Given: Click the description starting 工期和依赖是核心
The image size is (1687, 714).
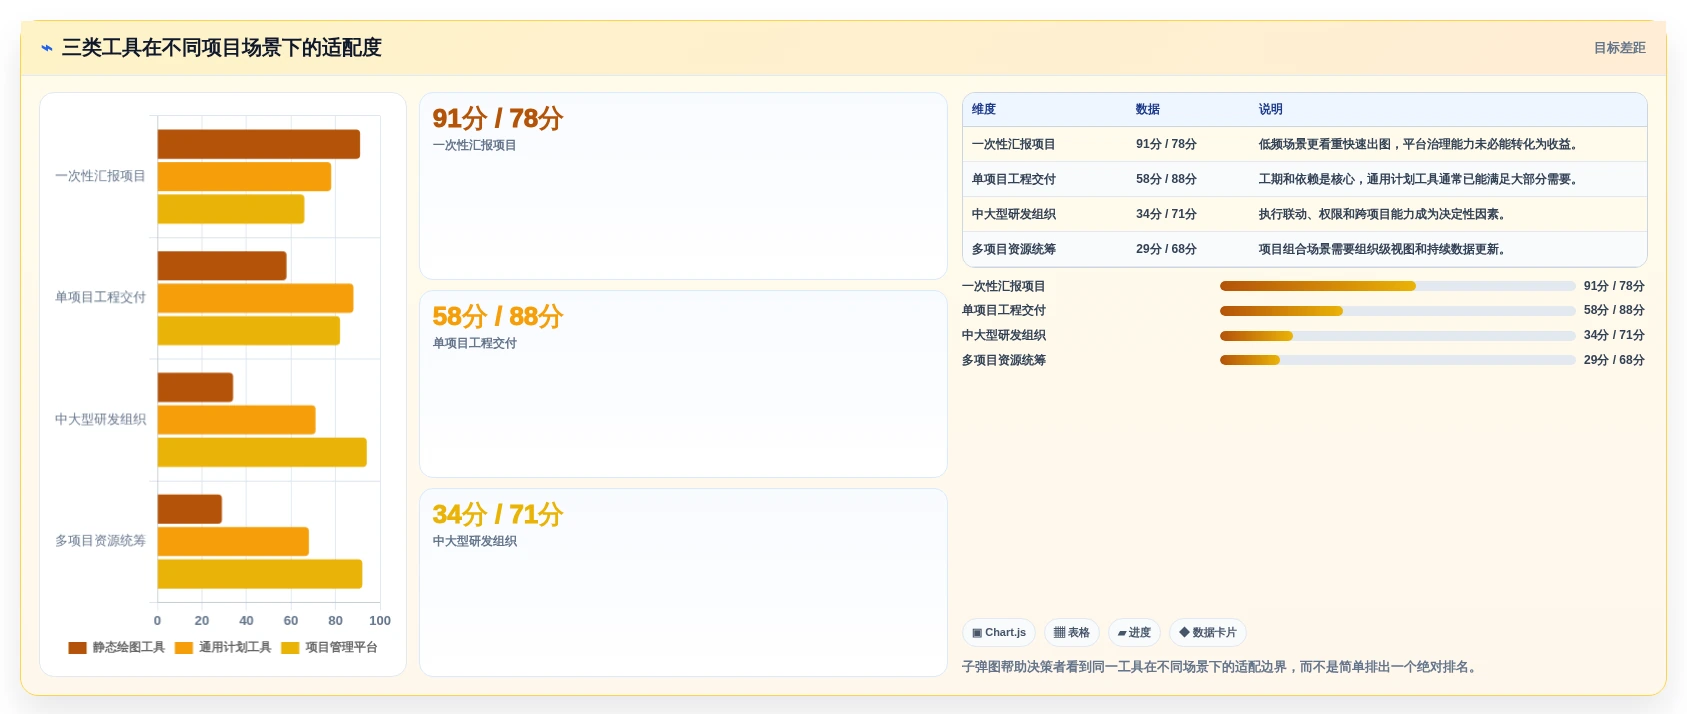Looking at the screenshot, I should click(1420, 180).
